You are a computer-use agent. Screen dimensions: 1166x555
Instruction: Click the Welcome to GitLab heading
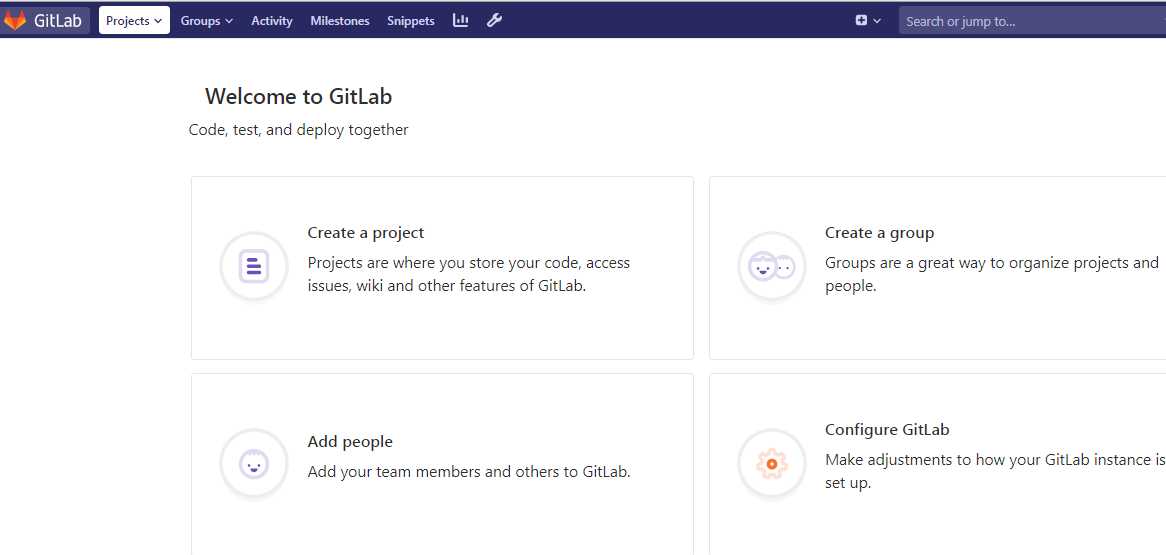click(298, 97)
